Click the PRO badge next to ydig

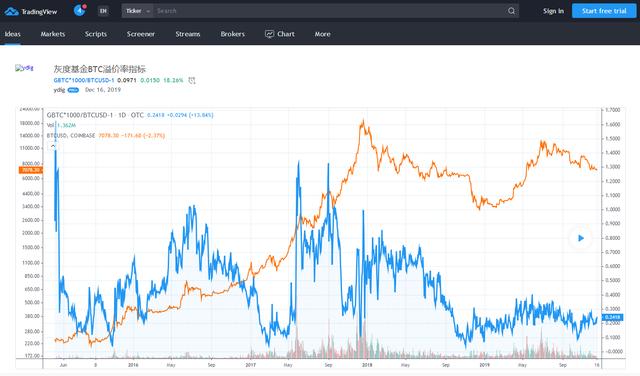[x=73, y=90]
